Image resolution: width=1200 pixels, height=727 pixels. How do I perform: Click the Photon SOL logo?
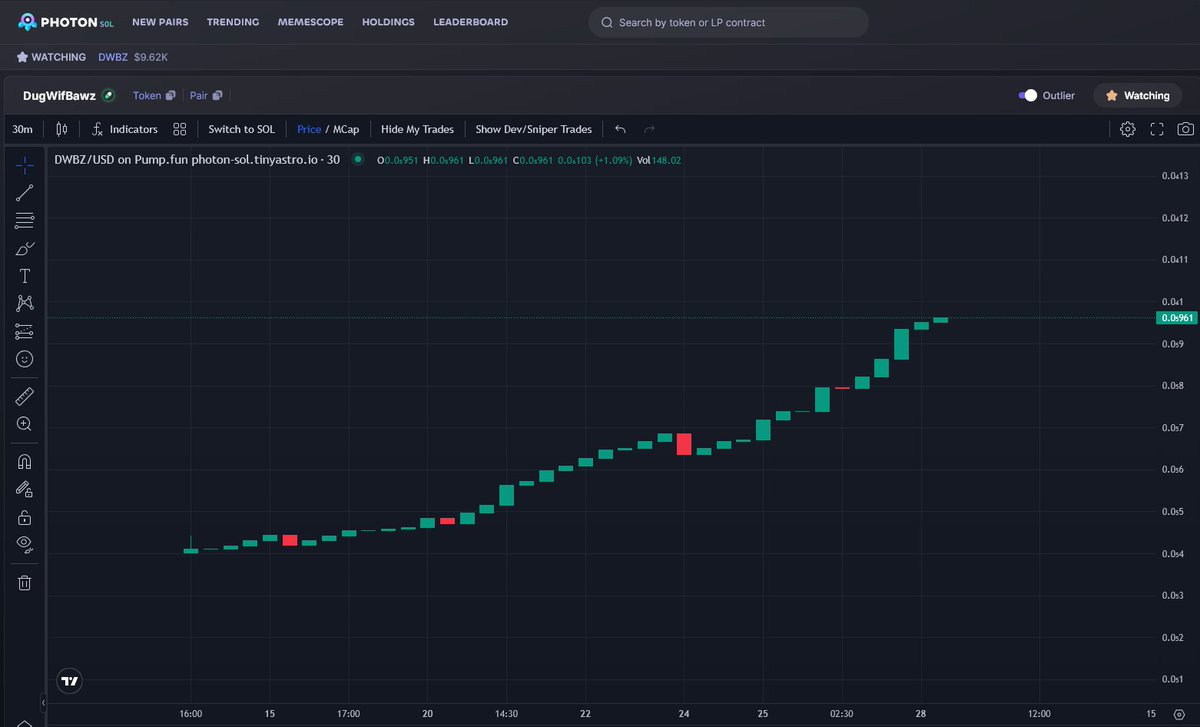(x=66, y=22)
